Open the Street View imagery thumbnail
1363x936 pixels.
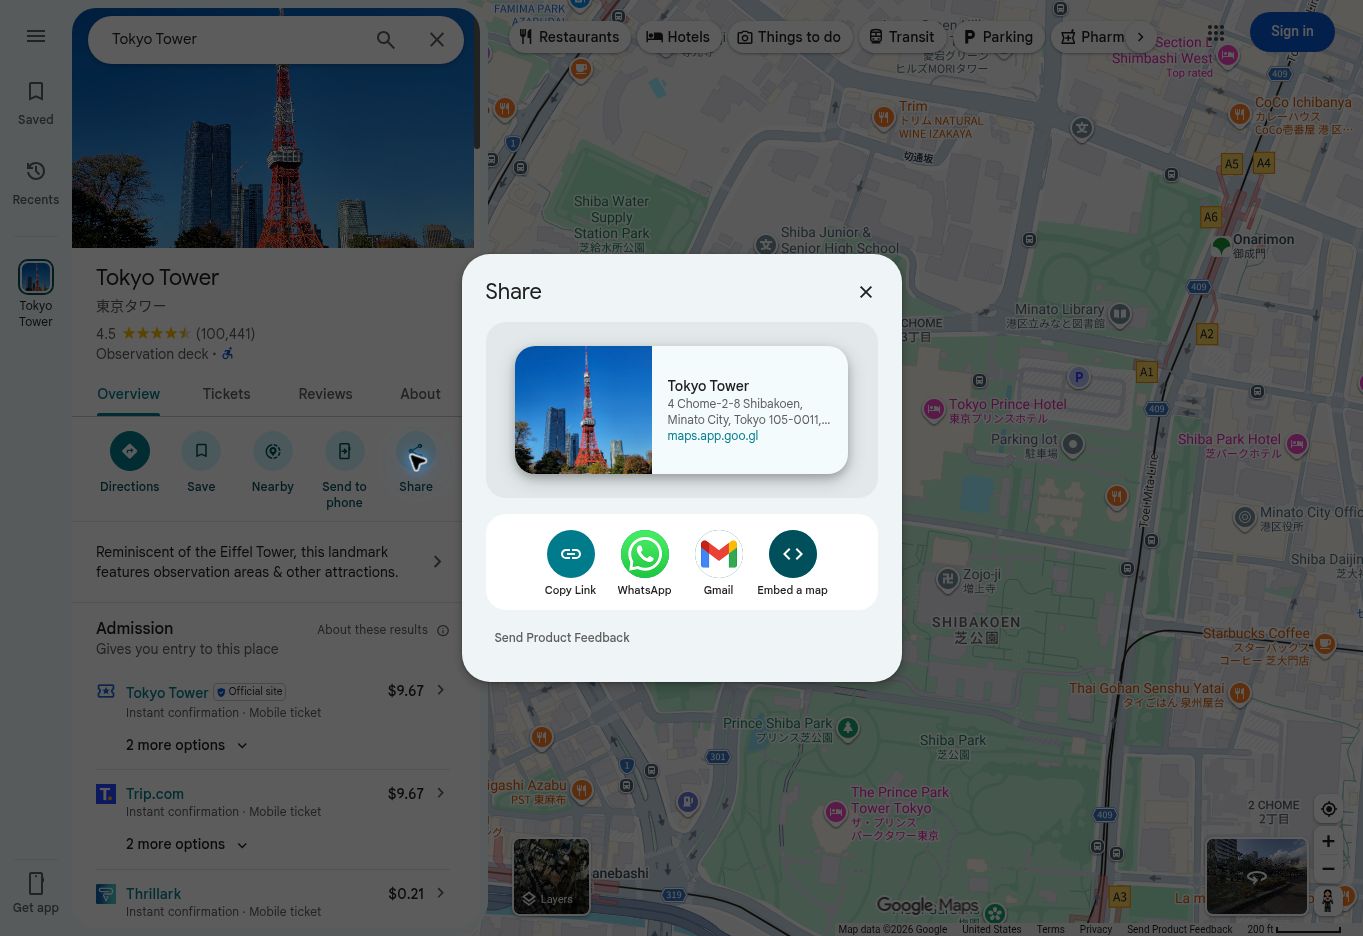click(1257, 877)
